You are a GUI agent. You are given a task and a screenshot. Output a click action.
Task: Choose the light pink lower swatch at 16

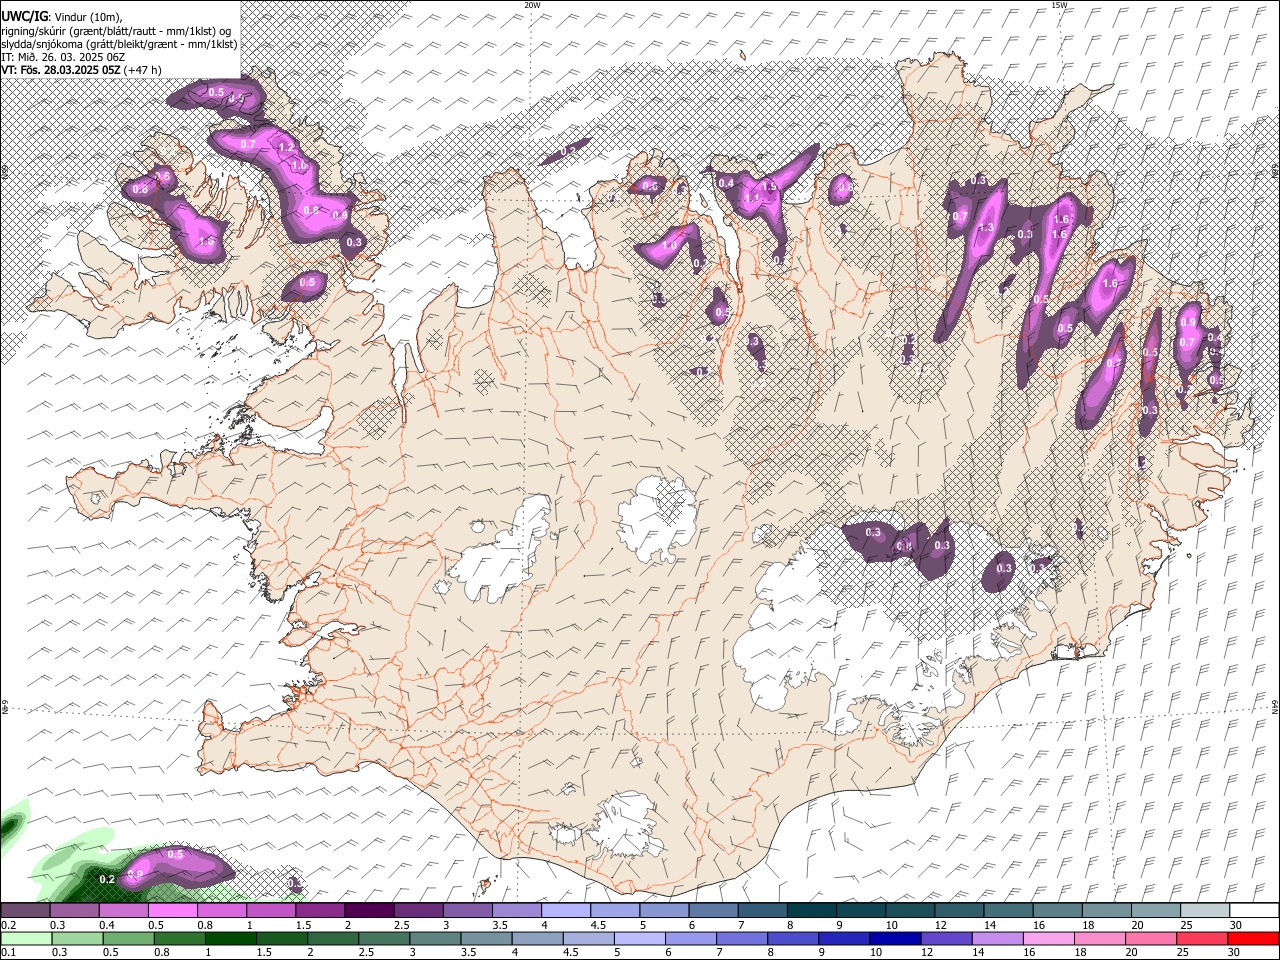pos(1048,938)
